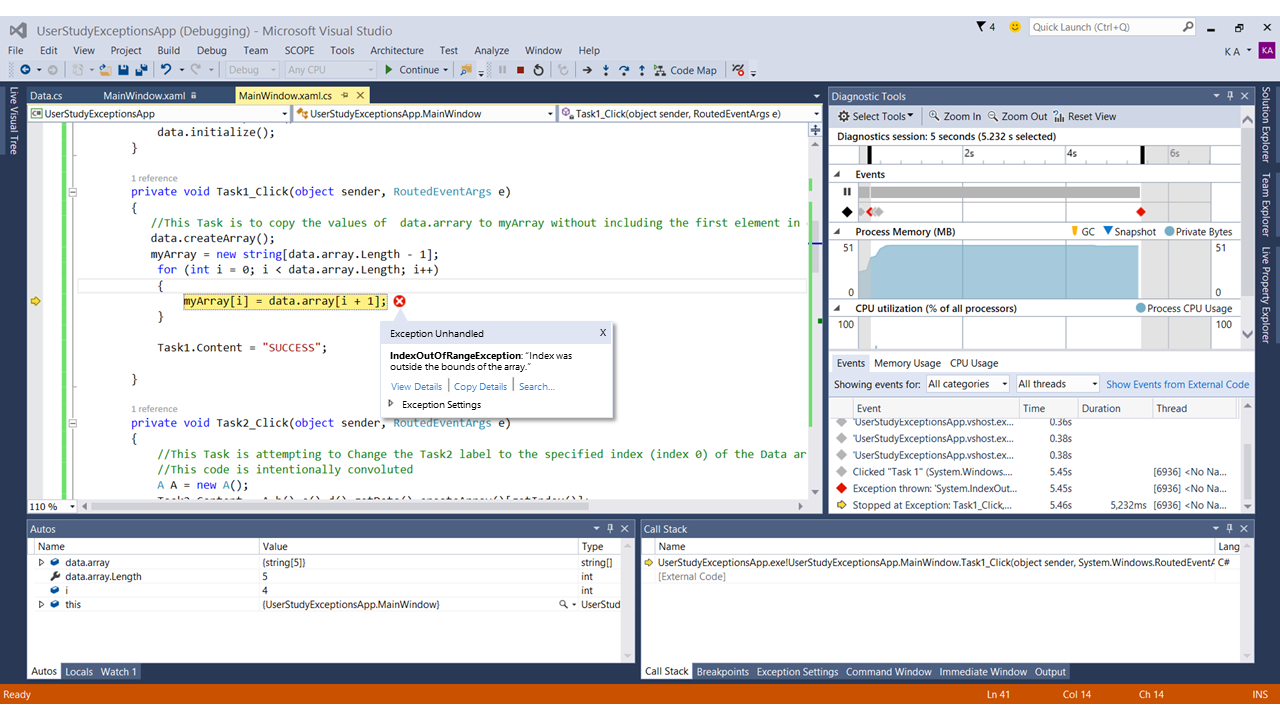Click the Step Out icon

click(642, 70)
